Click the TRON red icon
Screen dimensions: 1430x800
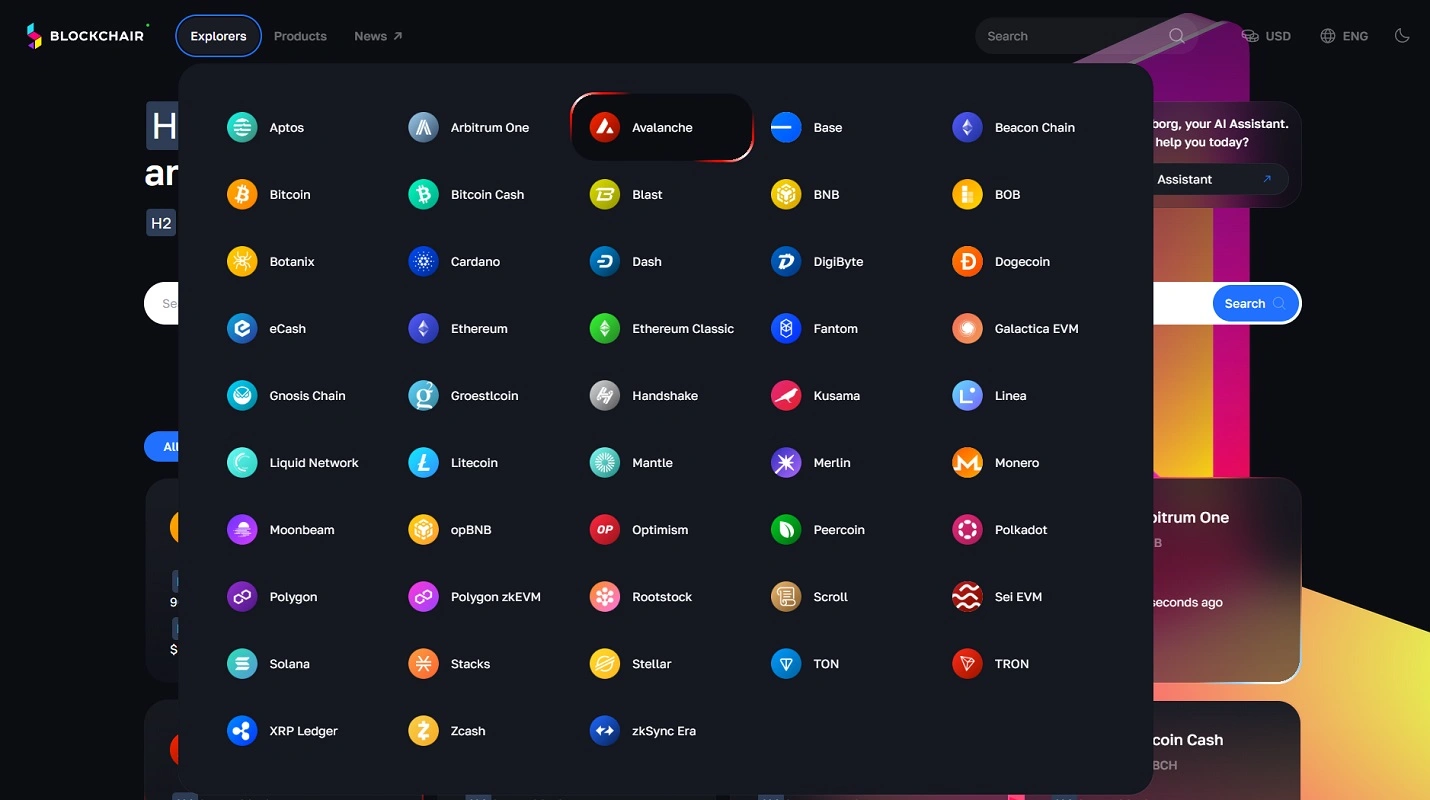pyautogui.click(x=967, y=663)
